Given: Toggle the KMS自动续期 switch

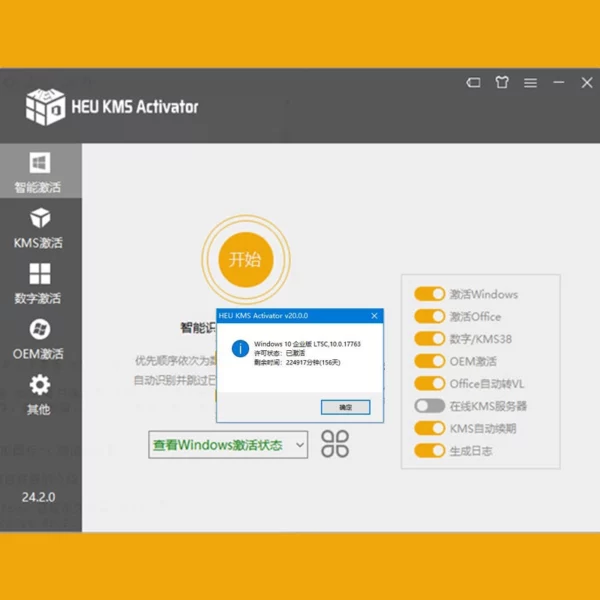Looking at the screenshot, I should [430, 428].
